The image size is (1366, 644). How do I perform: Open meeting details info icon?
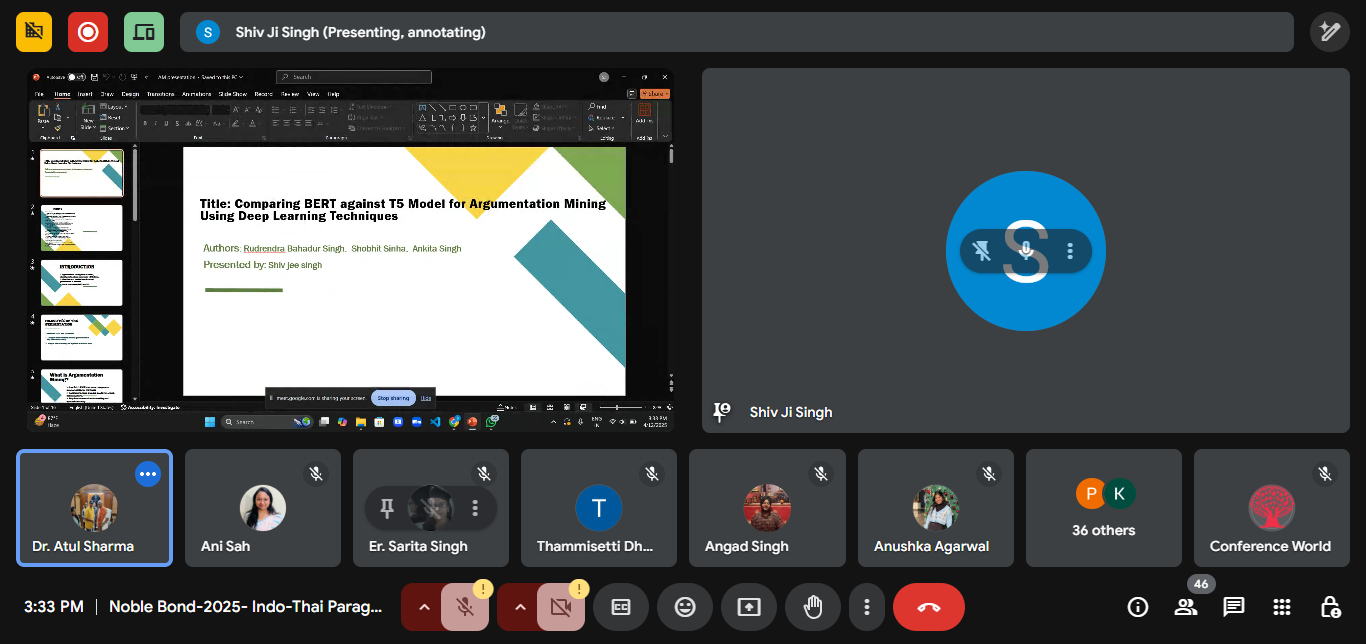click(x=1137, y=607)
